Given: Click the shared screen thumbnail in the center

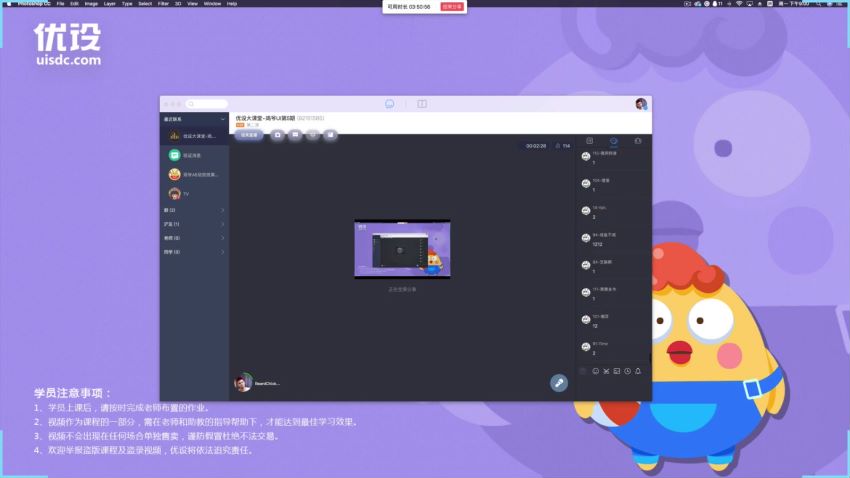Looking at the screenshot, I should tap(402, 249).
